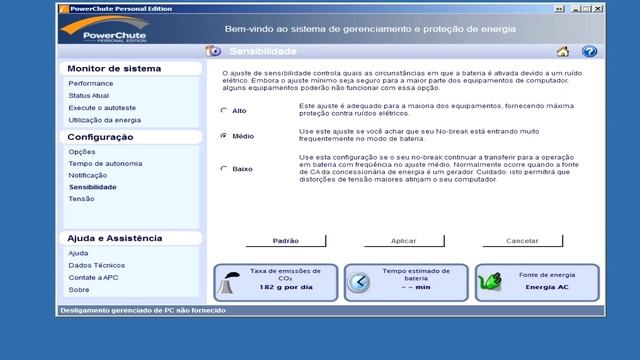Click the CO₂ emissions smokestack icon
Screen dimensions: 640x360
tap(229, 282)
